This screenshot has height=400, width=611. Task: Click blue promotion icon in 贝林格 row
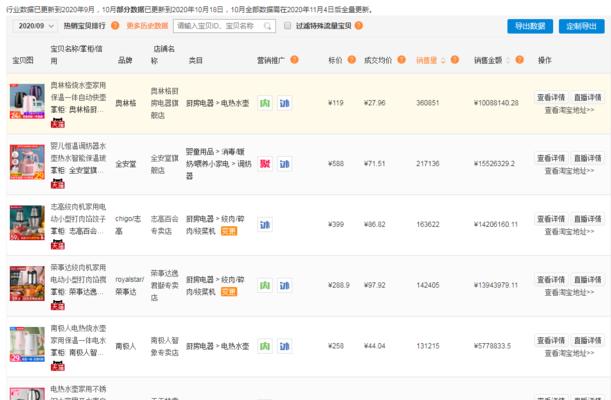[284, 103]
